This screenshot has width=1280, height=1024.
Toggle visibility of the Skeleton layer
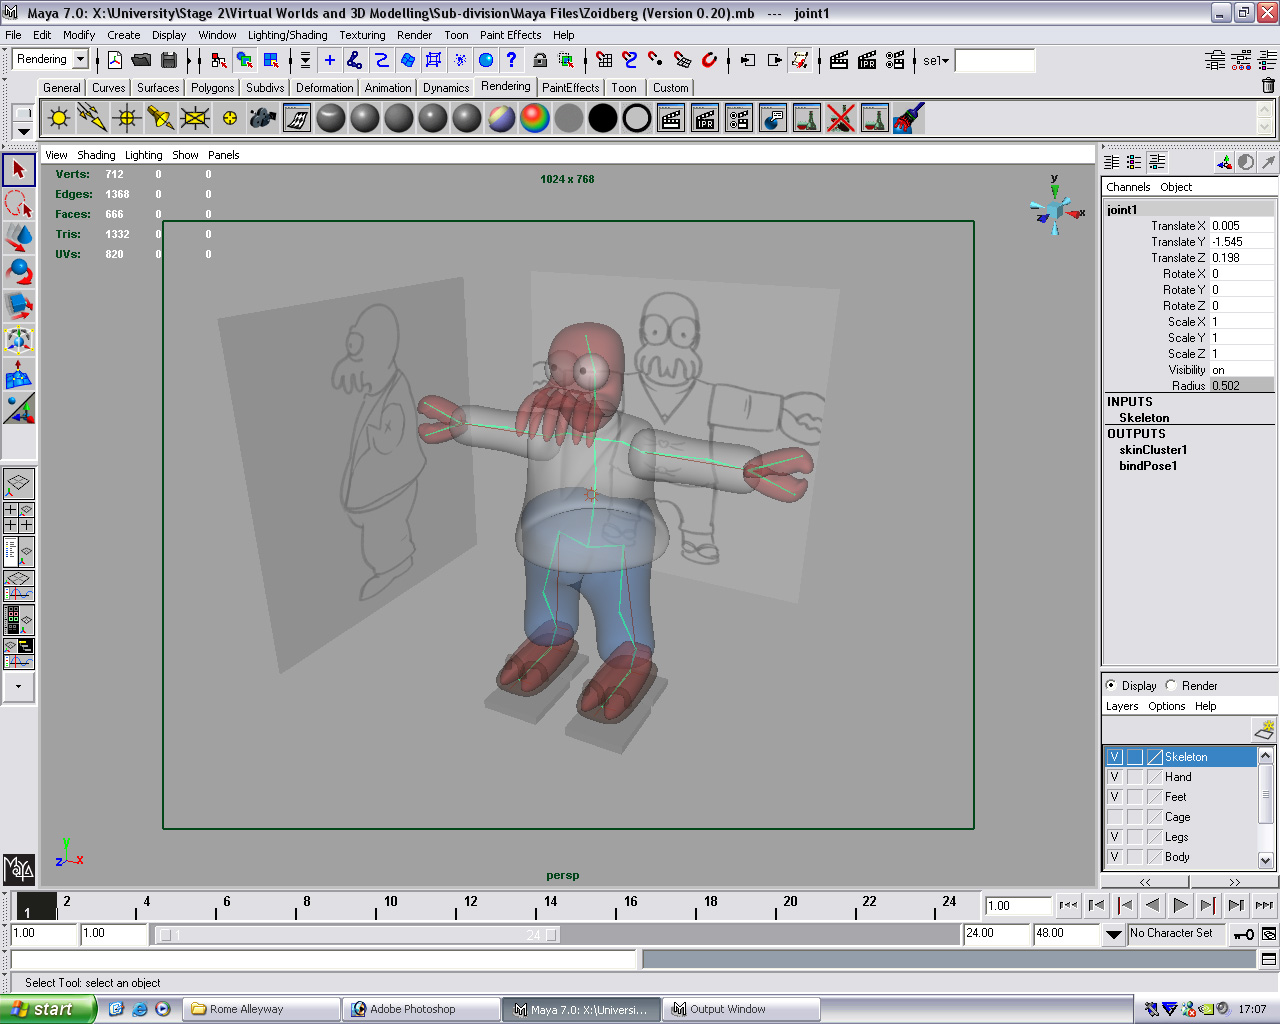[x=1114, y=757]
